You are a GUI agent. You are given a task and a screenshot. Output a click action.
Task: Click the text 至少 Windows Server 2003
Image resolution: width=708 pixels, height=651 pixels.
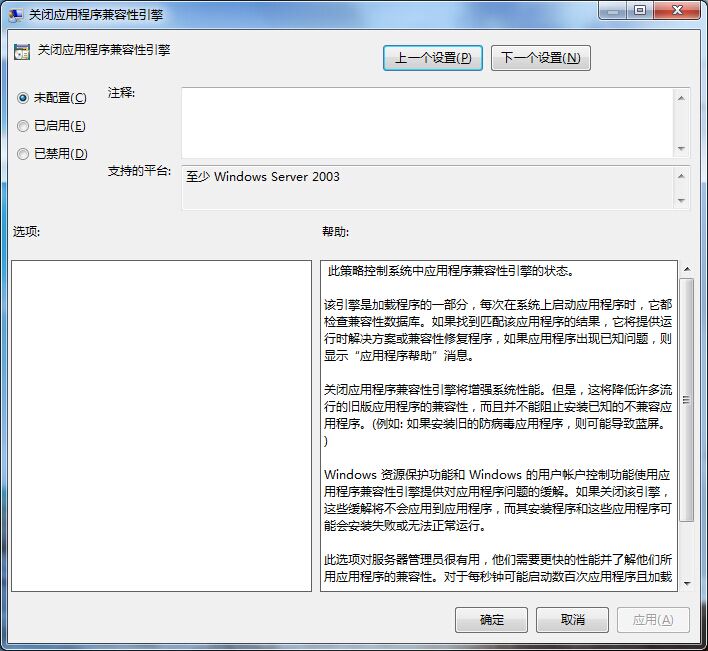pyautogui.click(x=262, y=177)
